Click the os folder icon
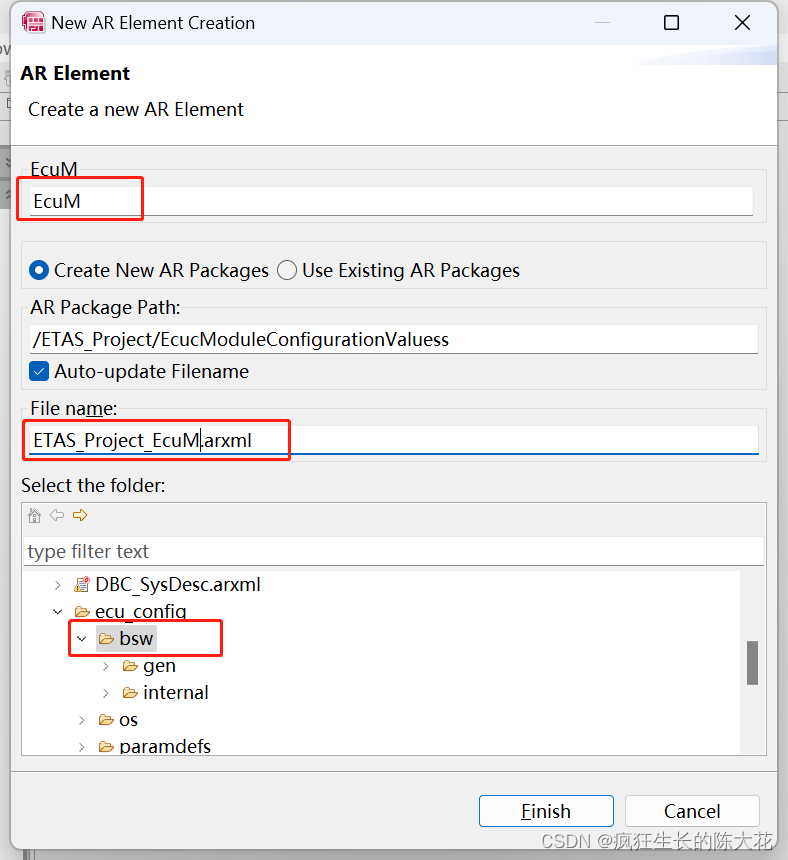The image size is (788, 860). tap(106, 719)
